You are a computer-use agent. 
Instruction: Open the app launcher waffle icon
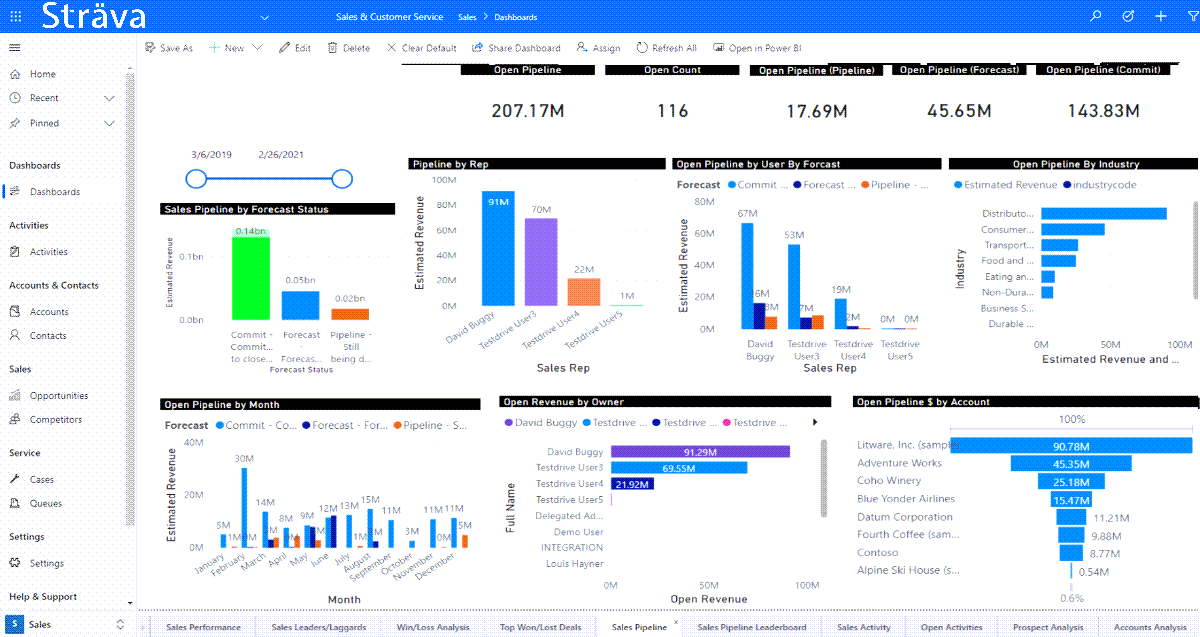[16, 17]
